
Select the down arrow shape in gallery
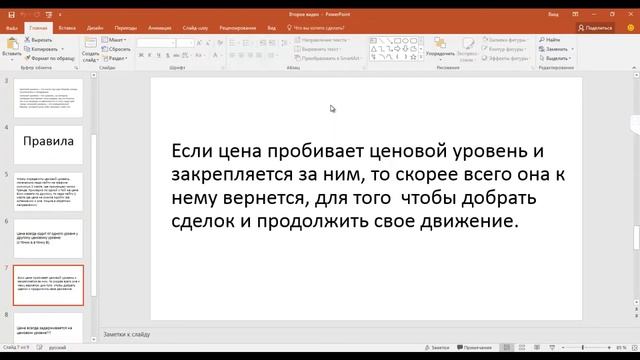pos(405,49)
